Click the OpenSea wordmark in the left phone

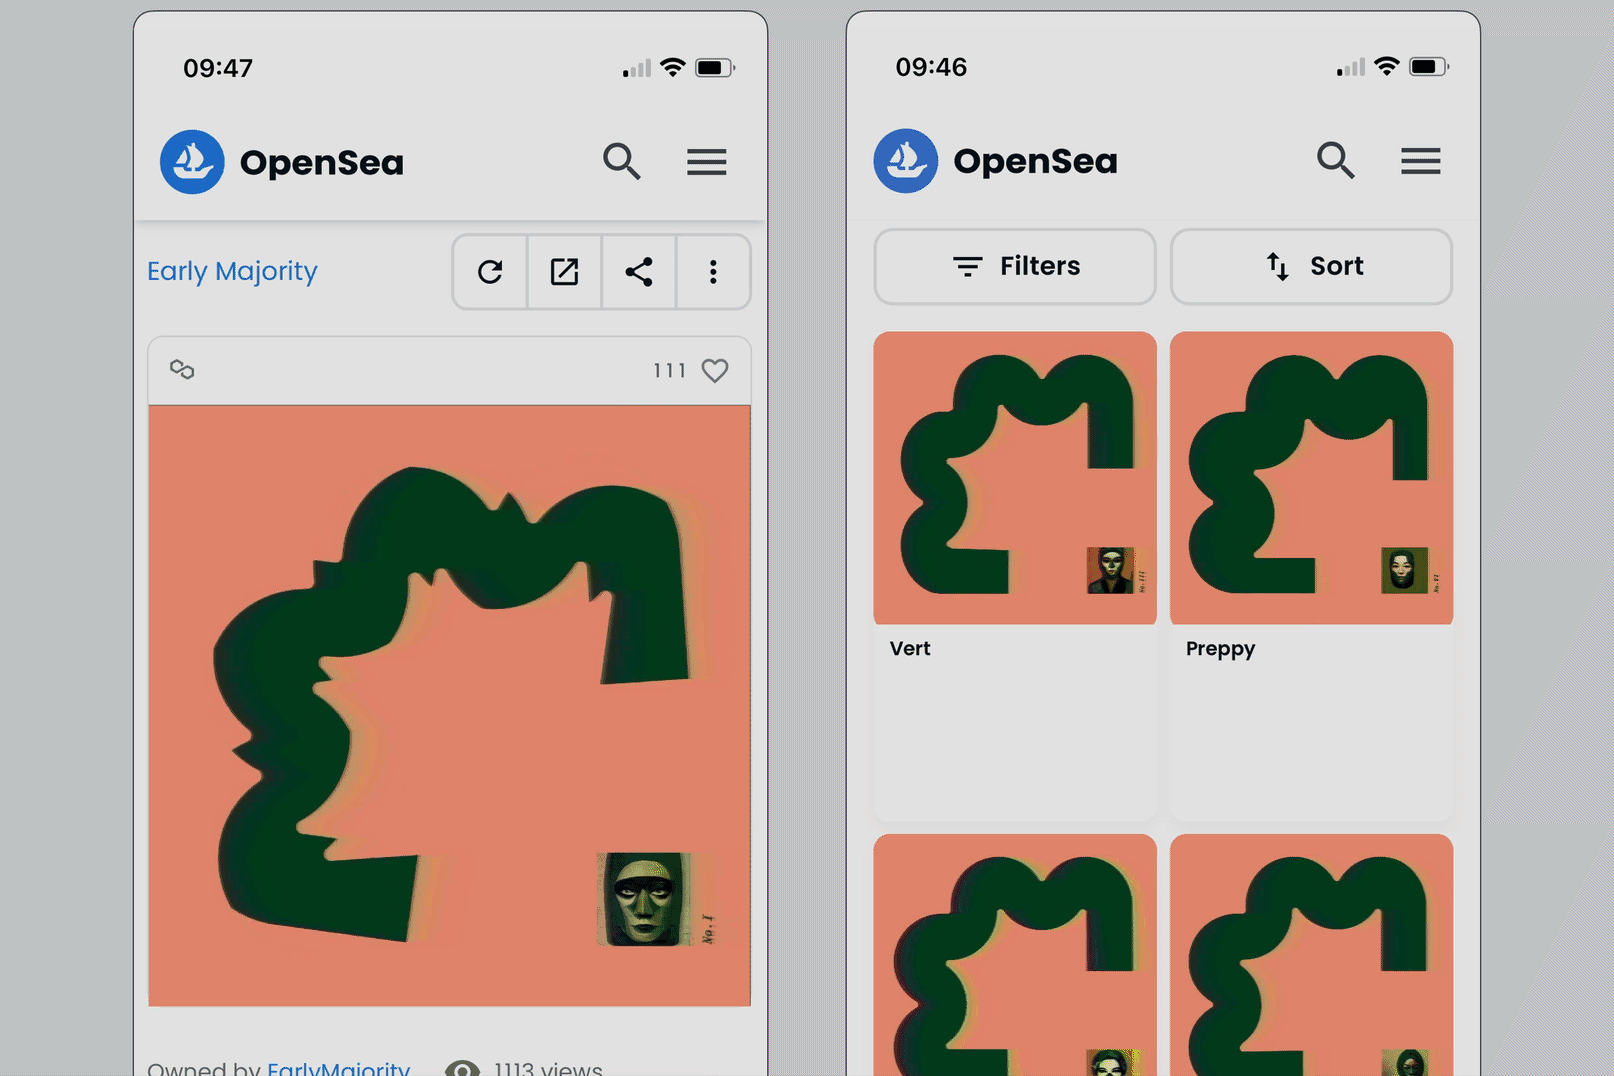coord(322,162)
